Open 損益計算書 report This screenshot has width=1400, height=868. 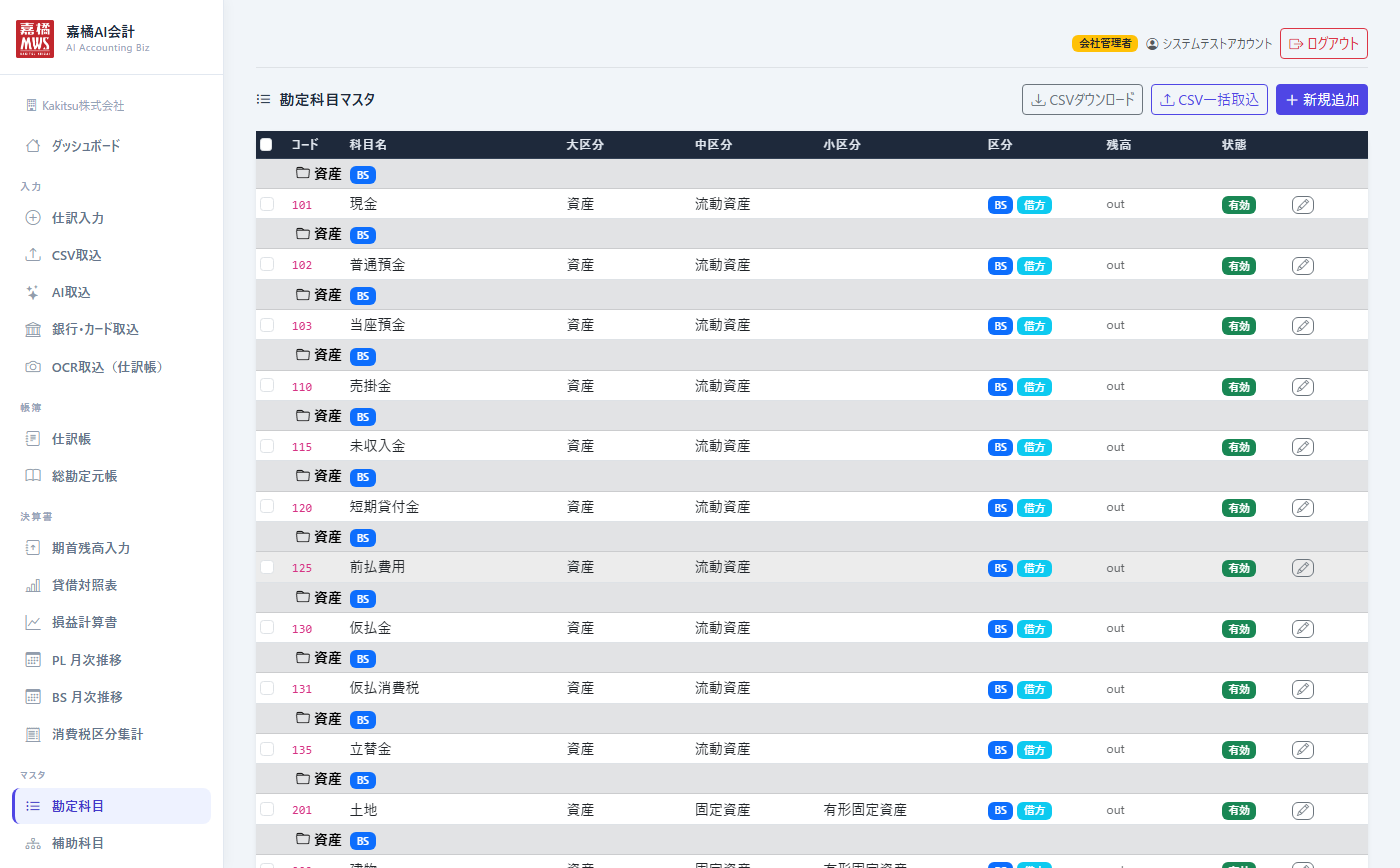[x=111, y=622]
